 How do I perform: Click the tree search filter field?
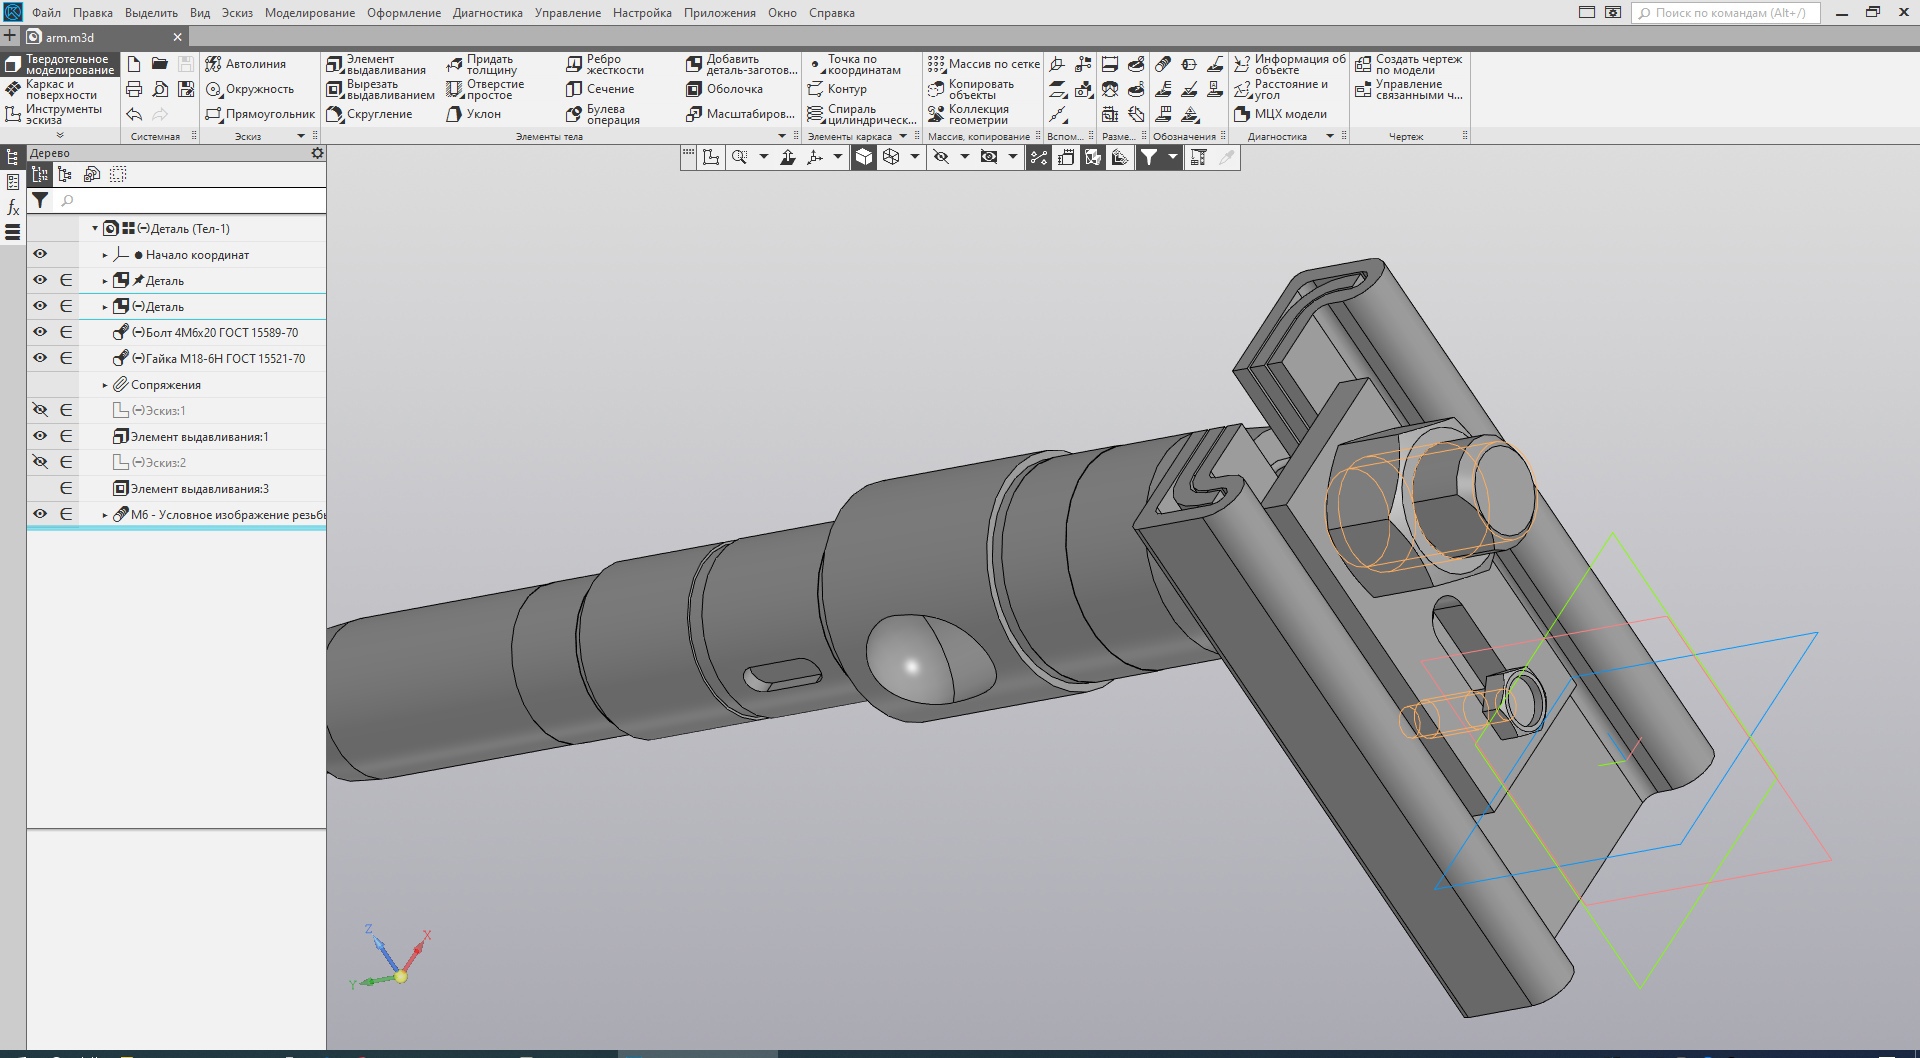point(190,201)
